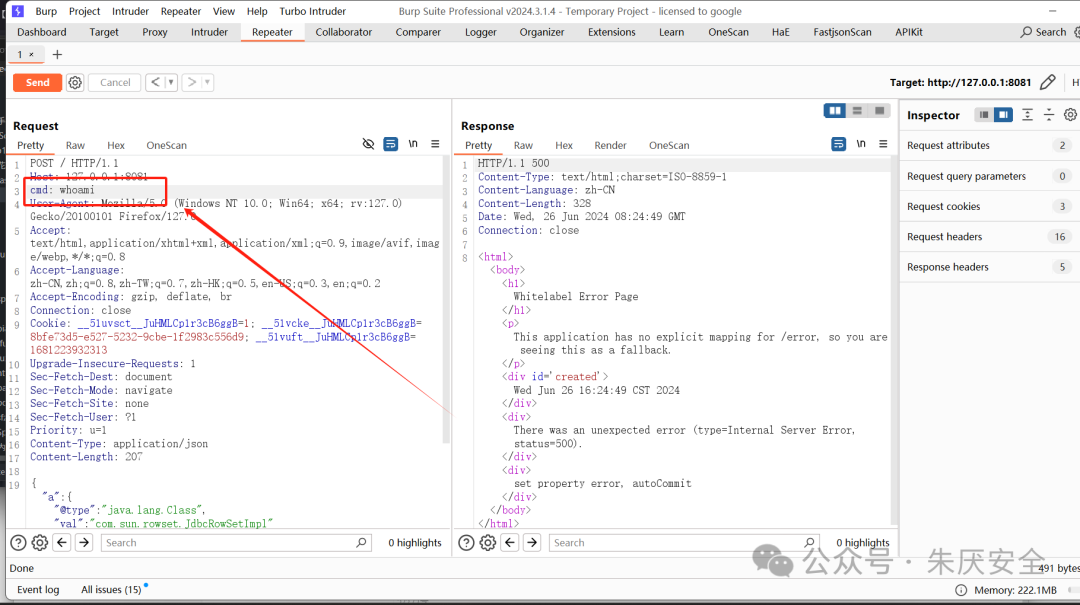Open the Intruder menu
The height and width of the screenshot is (605, 1080).
click(130, 11)
